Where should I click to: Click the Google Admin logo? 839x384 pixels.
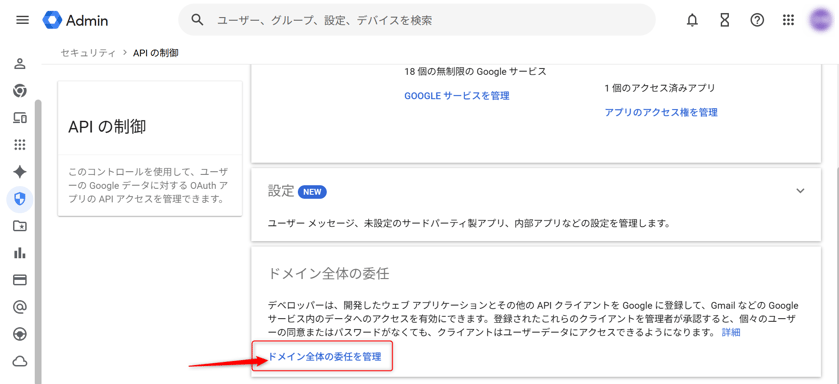click(75, 20)
